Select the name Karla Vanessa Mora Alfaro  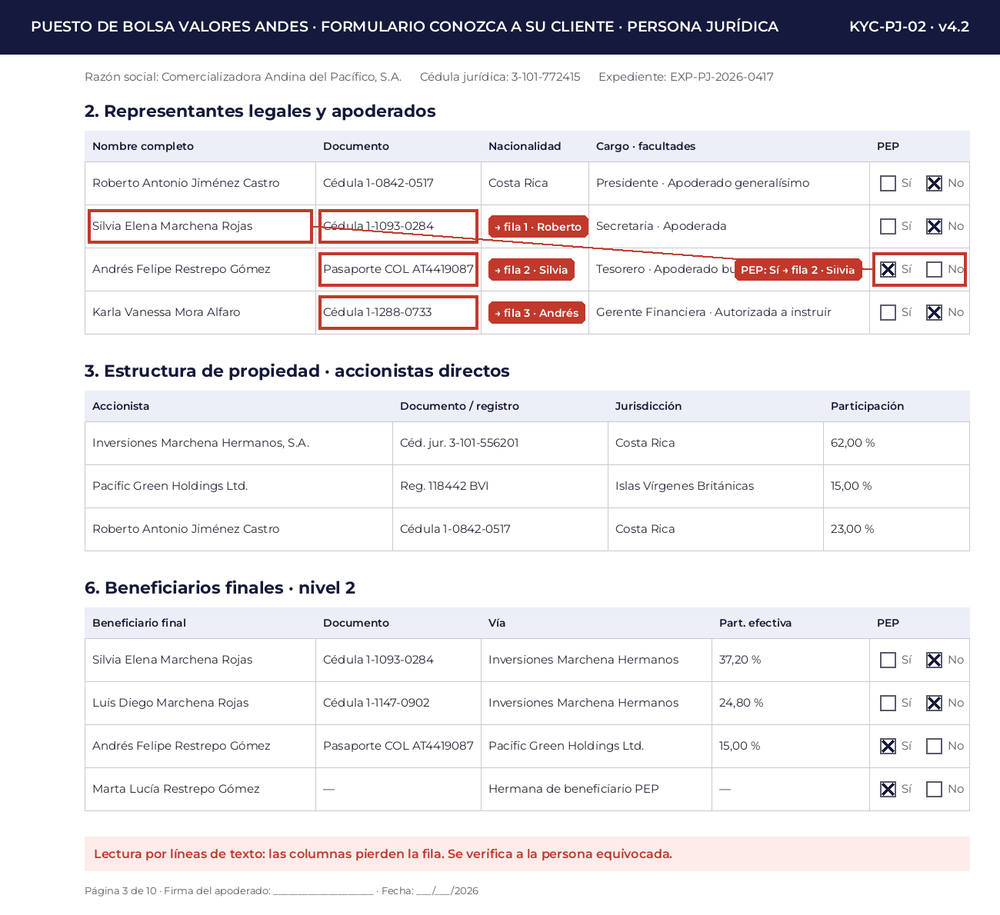166,312
